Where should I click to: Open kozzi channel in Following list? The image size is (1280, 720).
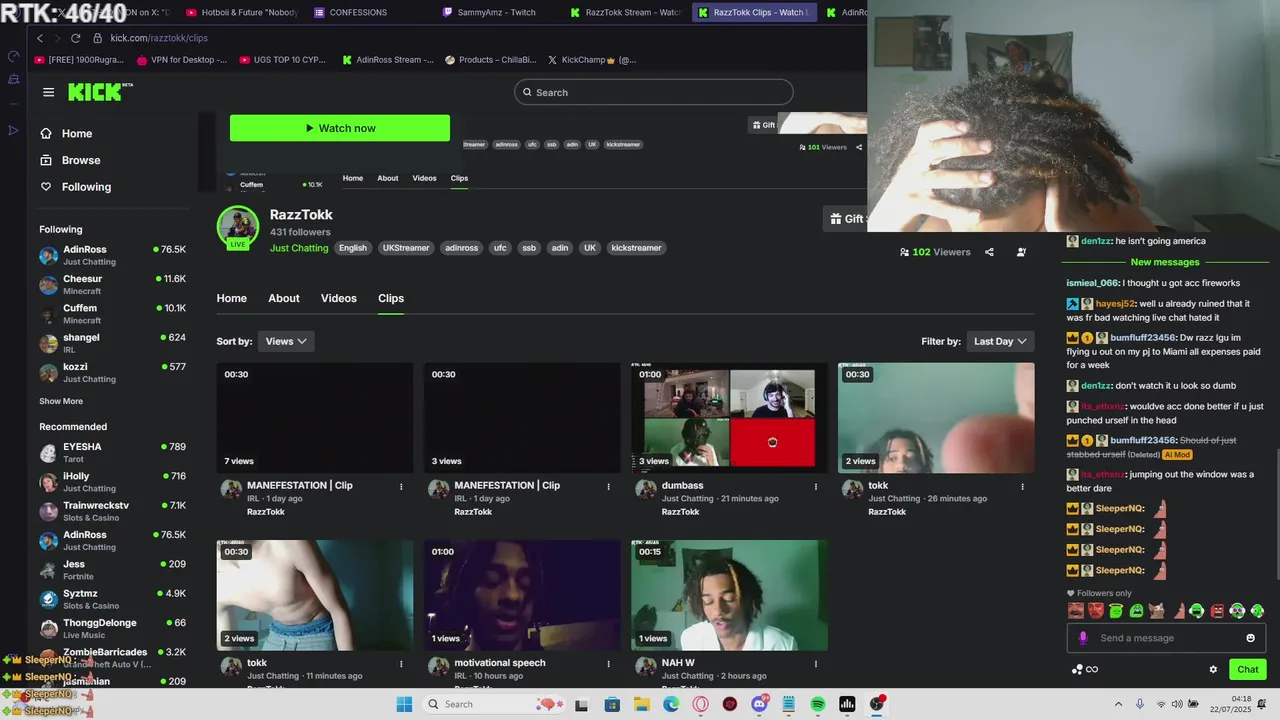tap(112, 372)
